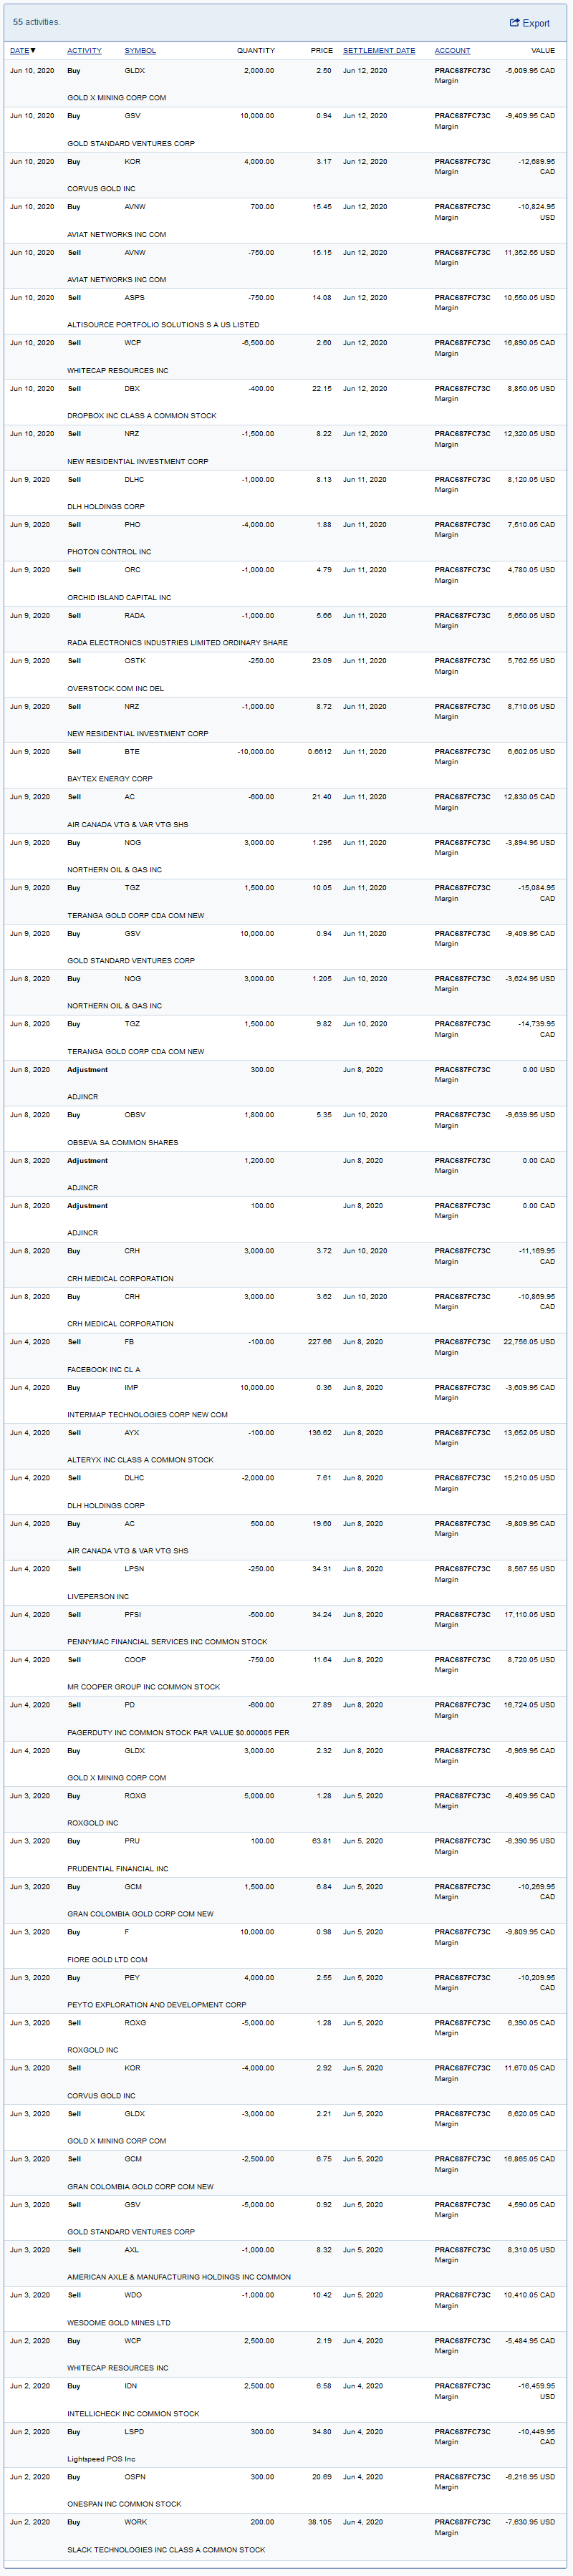Sort by the Activity column header
The image size is (573, 2576).
point(84,50)
